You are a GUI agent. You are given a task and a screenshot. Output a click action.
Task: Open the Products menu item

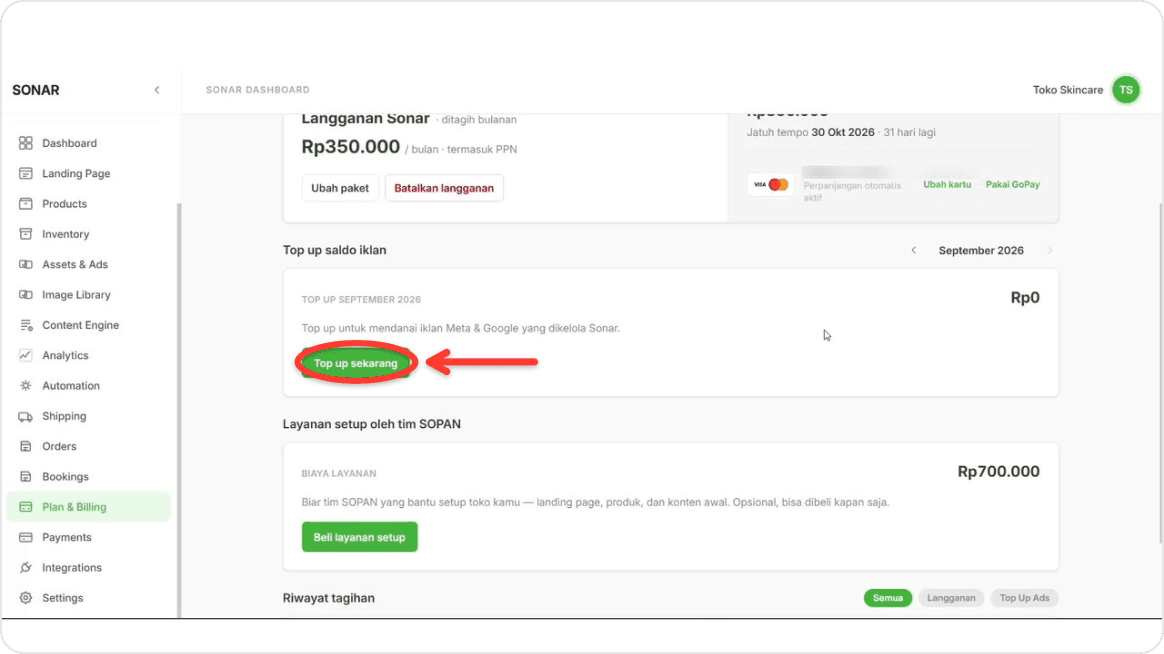tap(88, 203)
